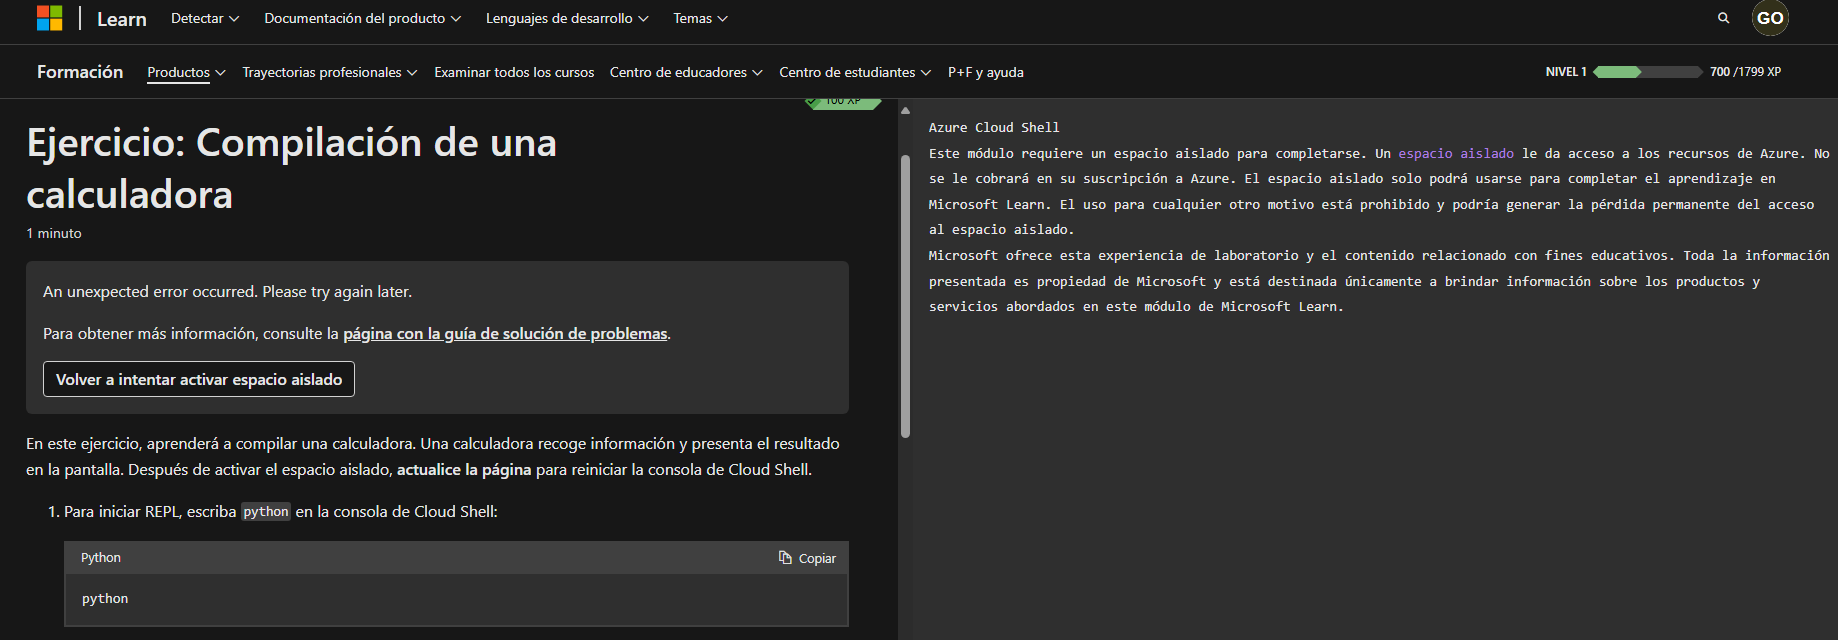Click the Copiar button in code block

[808, 558]
